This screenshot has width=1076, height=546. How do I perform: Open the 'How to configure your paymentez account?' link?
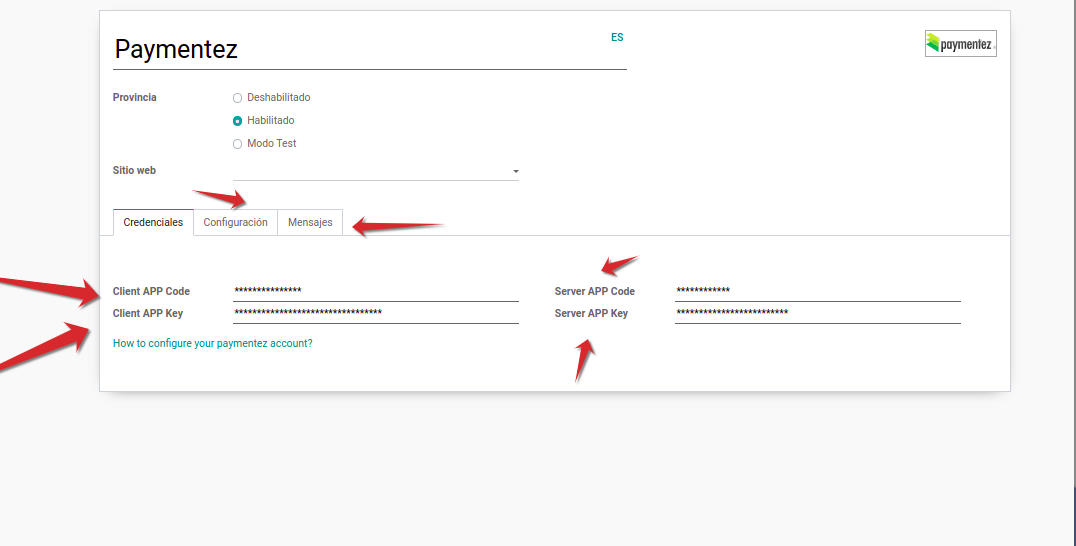pyautogui.click(x=212, y=343)
